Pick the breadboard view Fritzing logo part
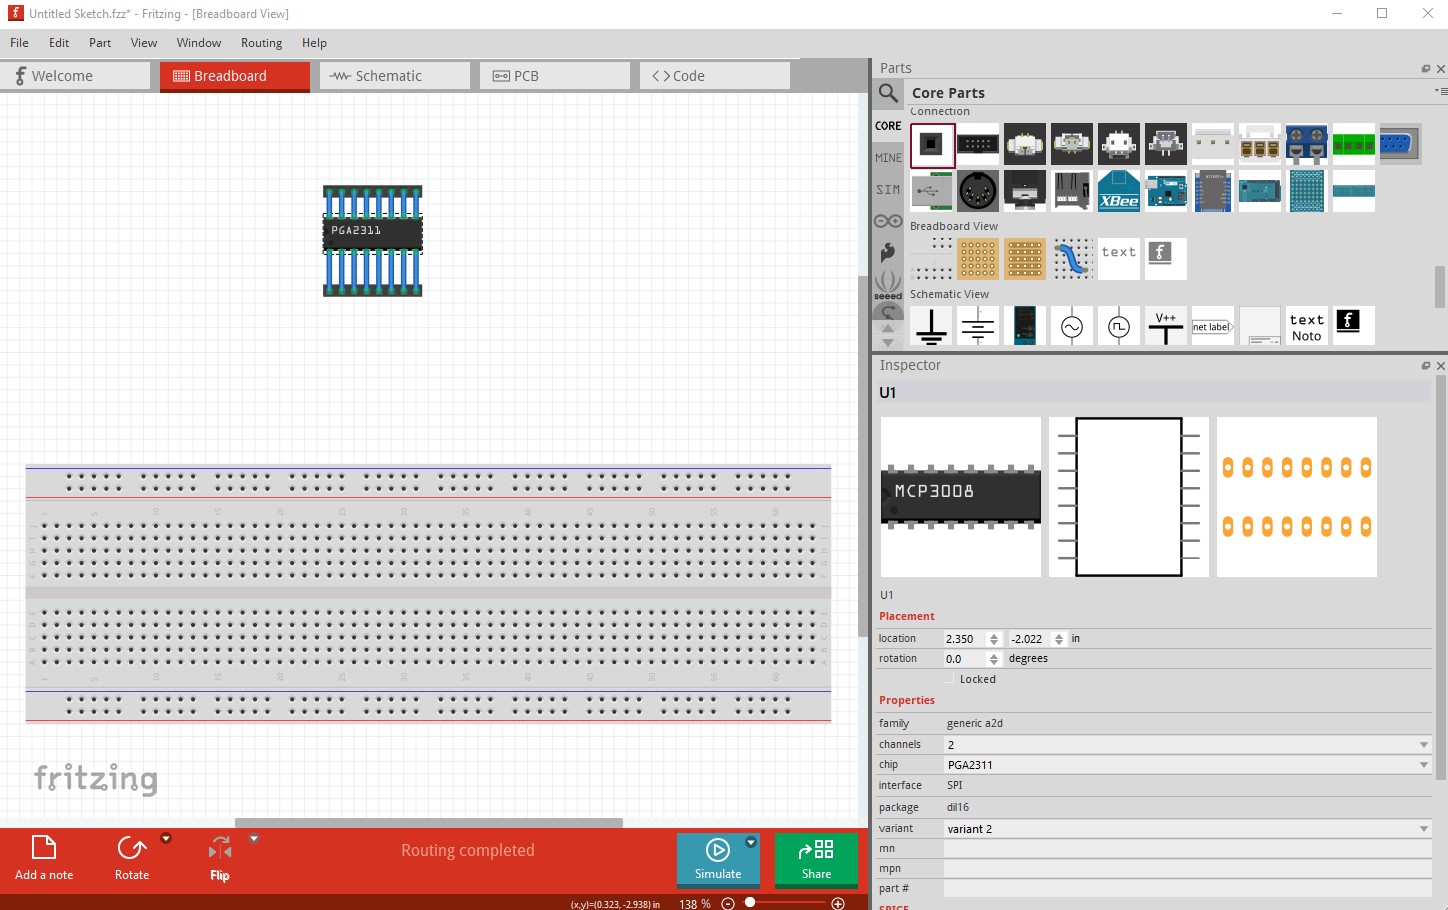1448x910 pixels. pyautogui.click(x=1166, y=258)
